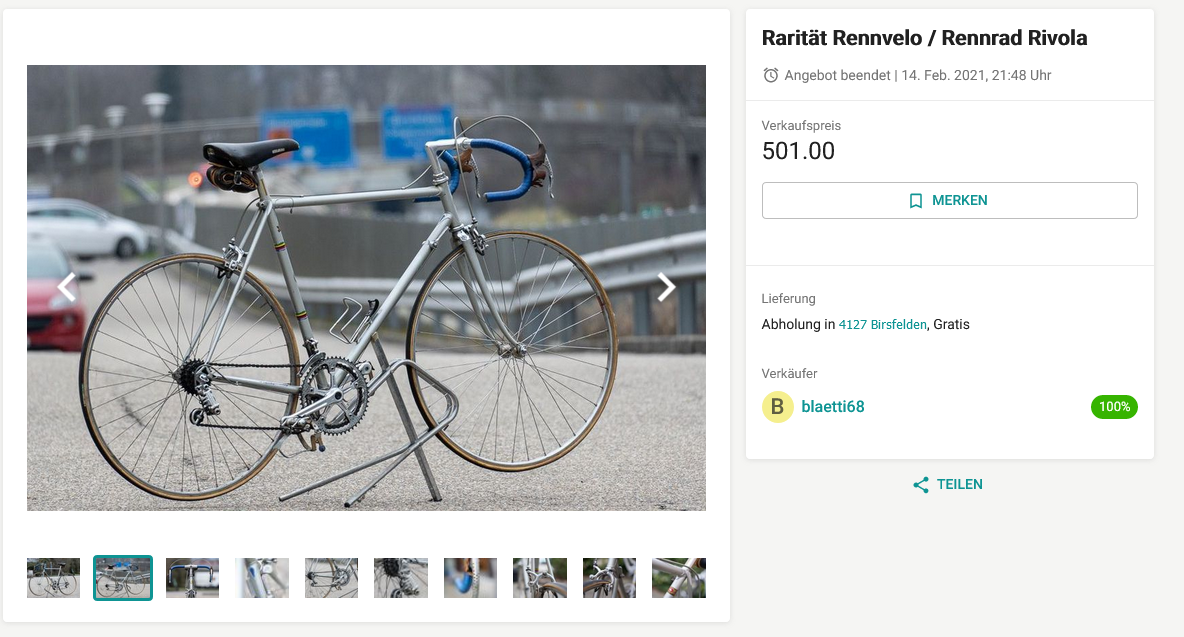Open the blue handlebar thumbnail
This screenshot has height=637, width=1184.
[193, 578]
